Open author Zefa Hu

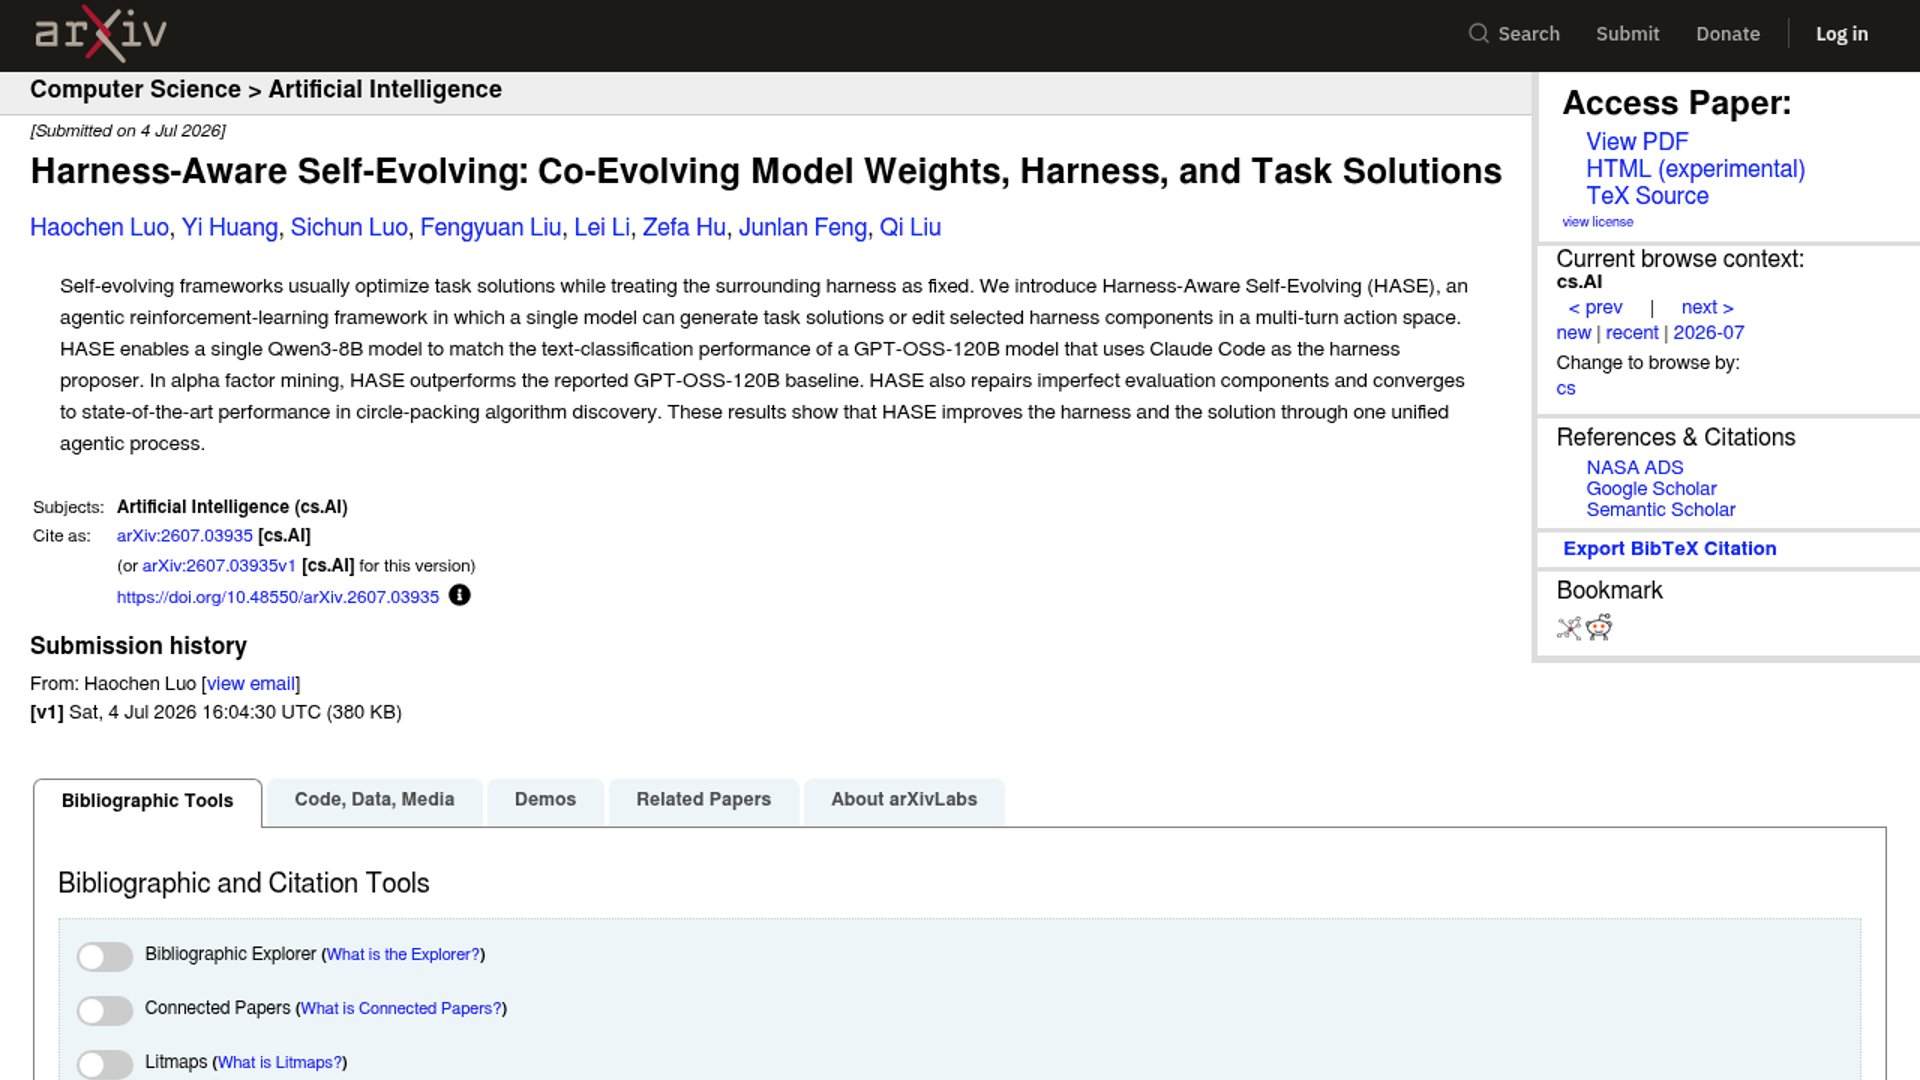[684, 228]
